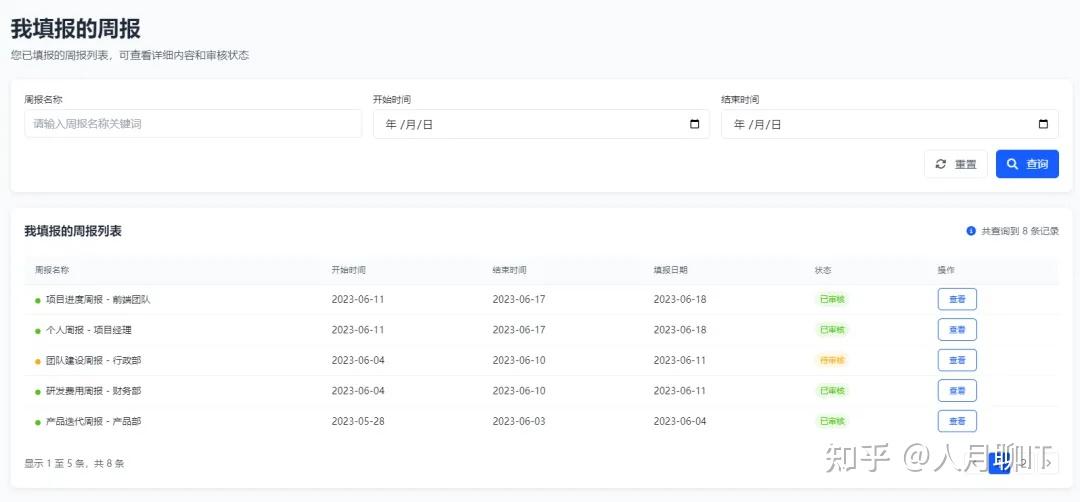Click fill date 2023-06-18 of 项目进度周报
This screenshot has width=1080, height=502.
pos(680,300)
